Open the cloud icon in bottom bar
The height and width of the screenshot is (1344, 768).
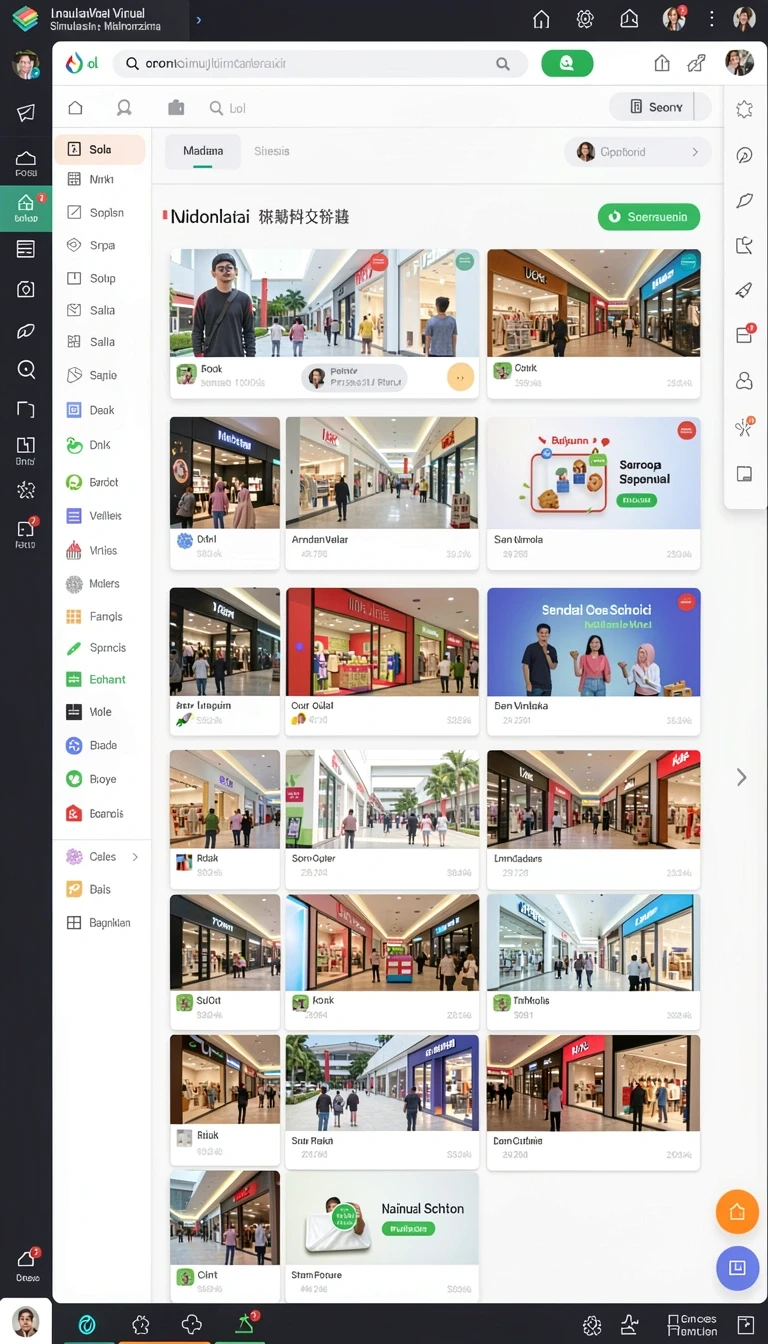click(x=191, y=1325)
